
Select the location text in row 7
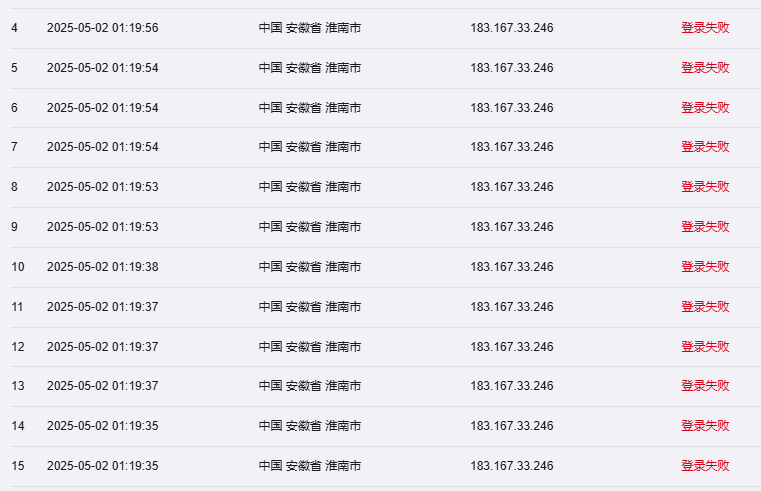pyautogui.click(x=310, y=147)
